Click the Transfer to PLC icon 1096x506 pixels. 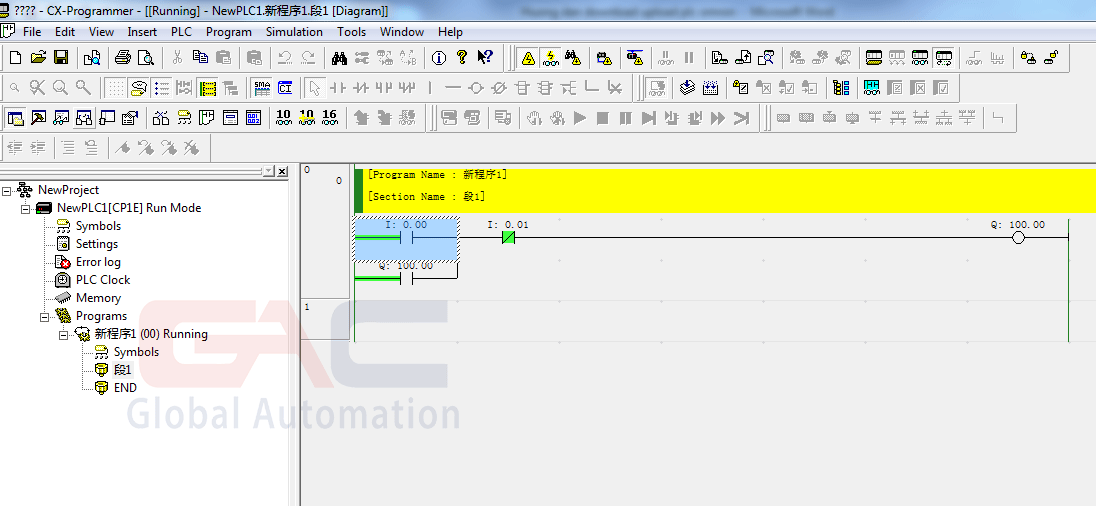click(x=720, y=57)
